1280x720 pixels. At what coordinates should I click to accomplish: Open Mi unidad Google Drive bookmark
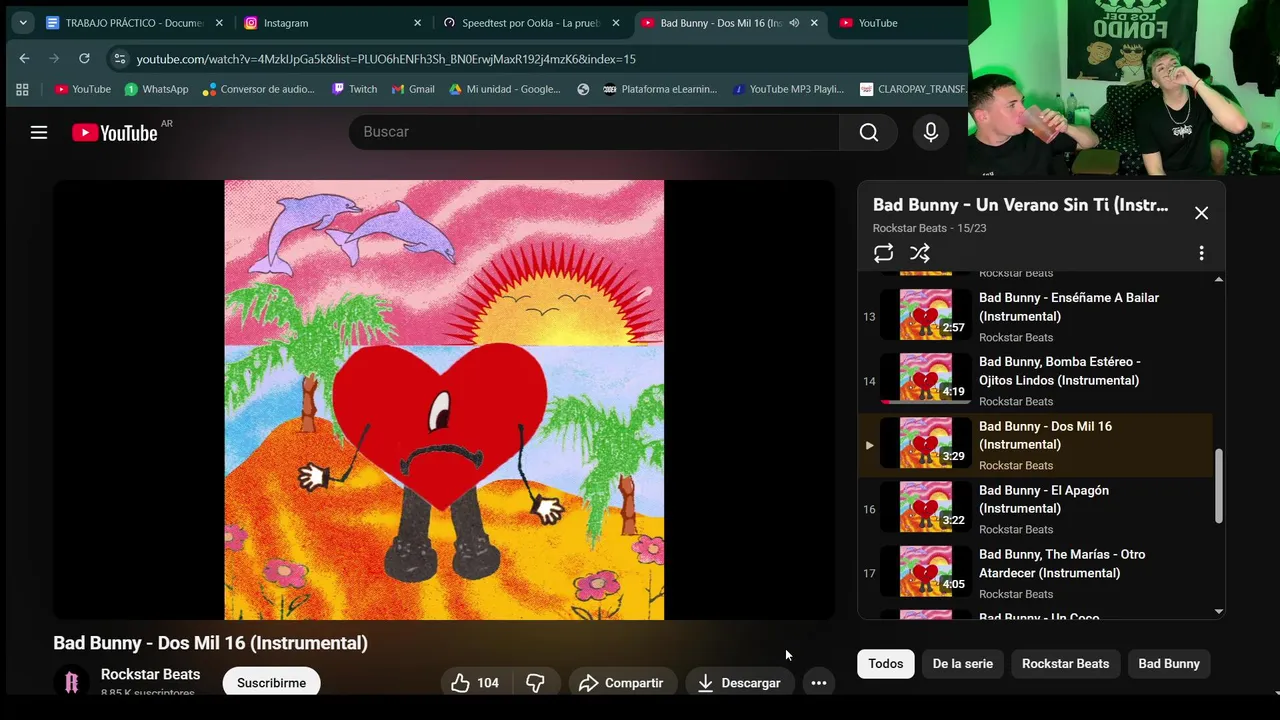505,89
